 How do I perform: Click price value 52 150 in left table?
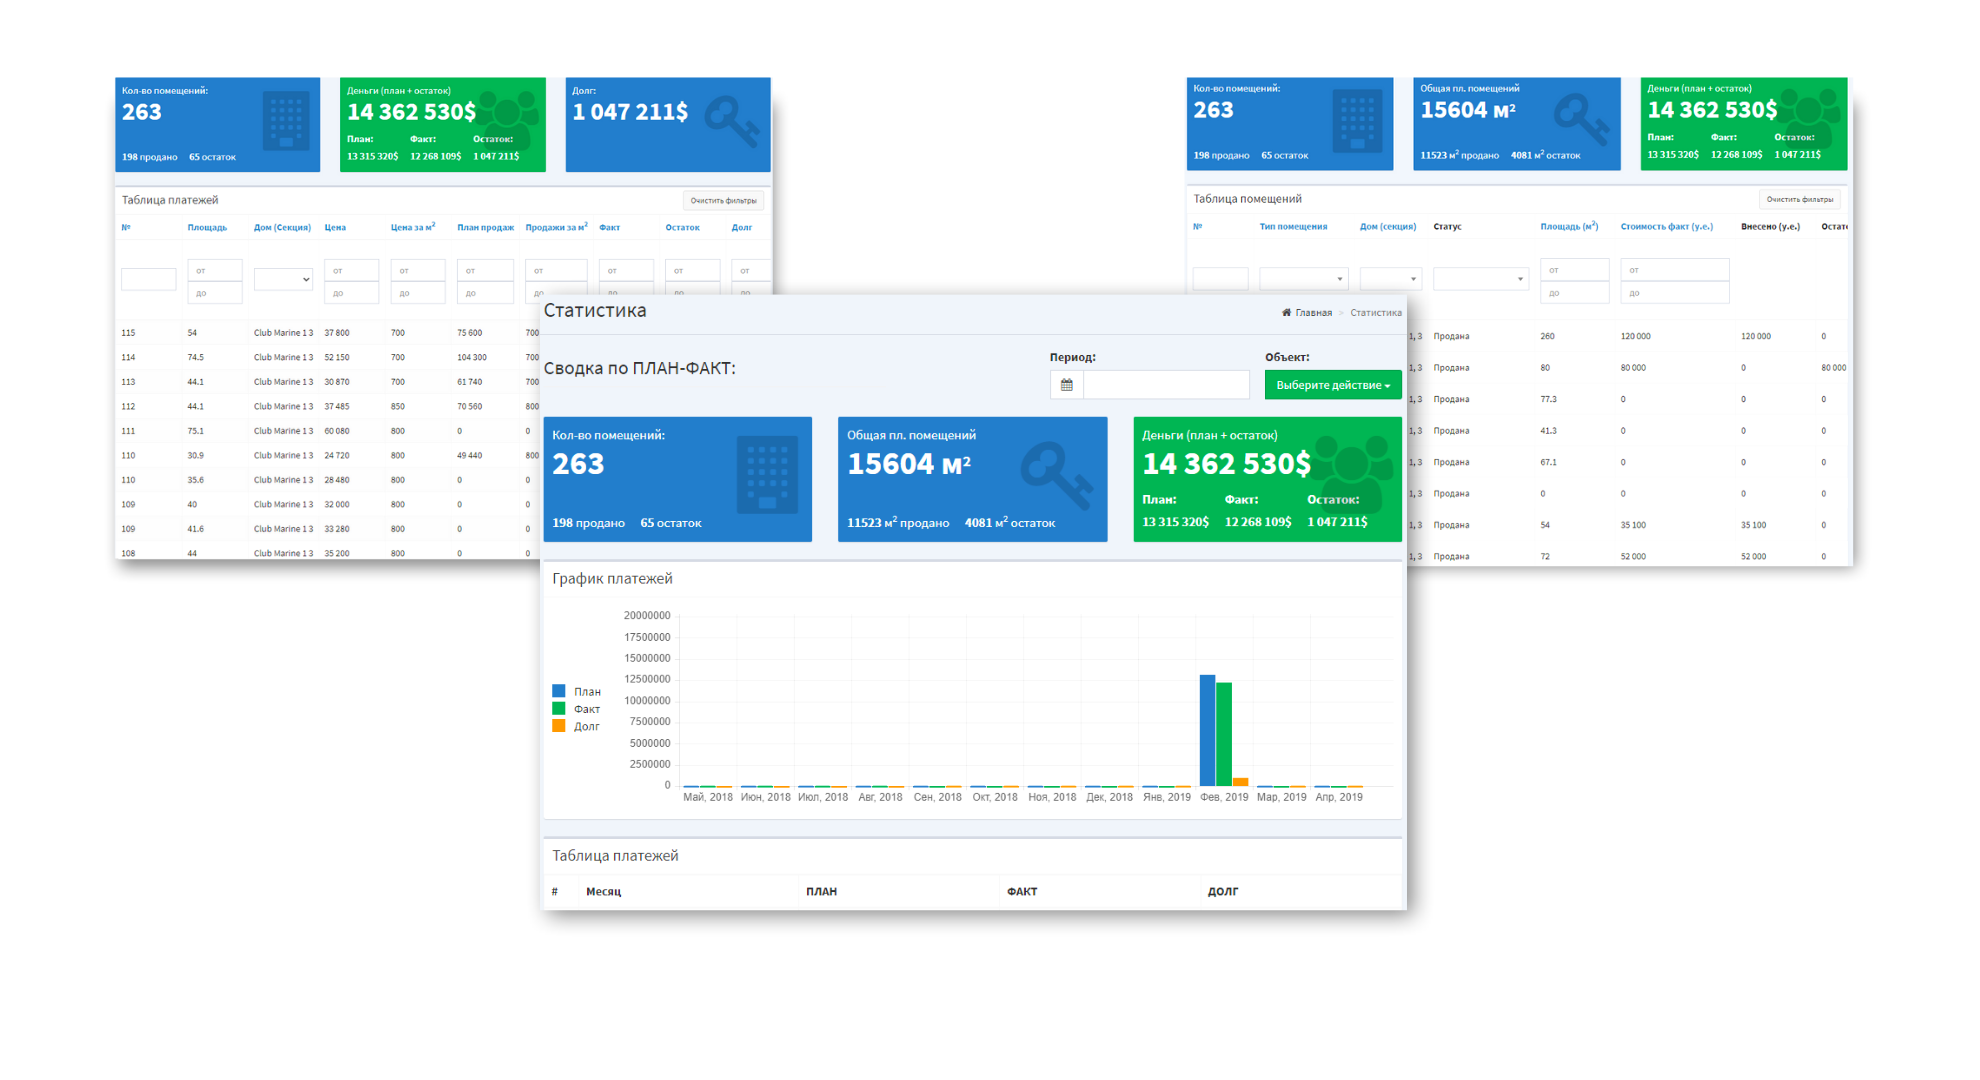click(337, 358)
